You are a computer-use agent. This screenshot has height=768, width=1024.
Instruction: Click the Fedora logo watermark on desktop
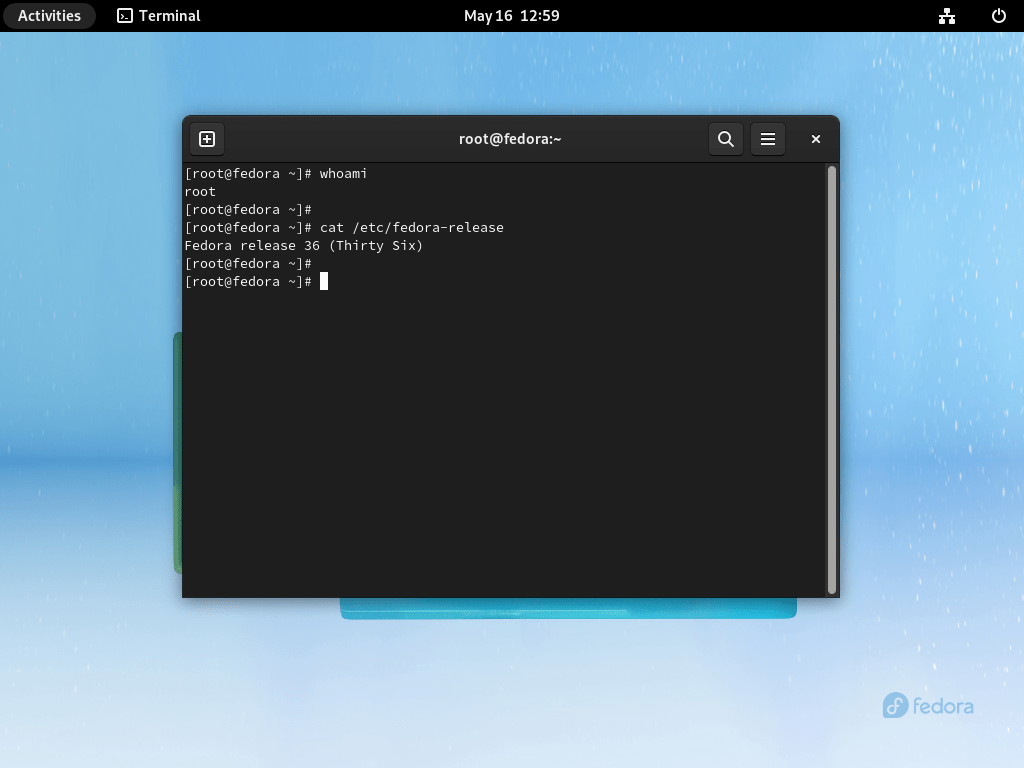coord(927,706)
